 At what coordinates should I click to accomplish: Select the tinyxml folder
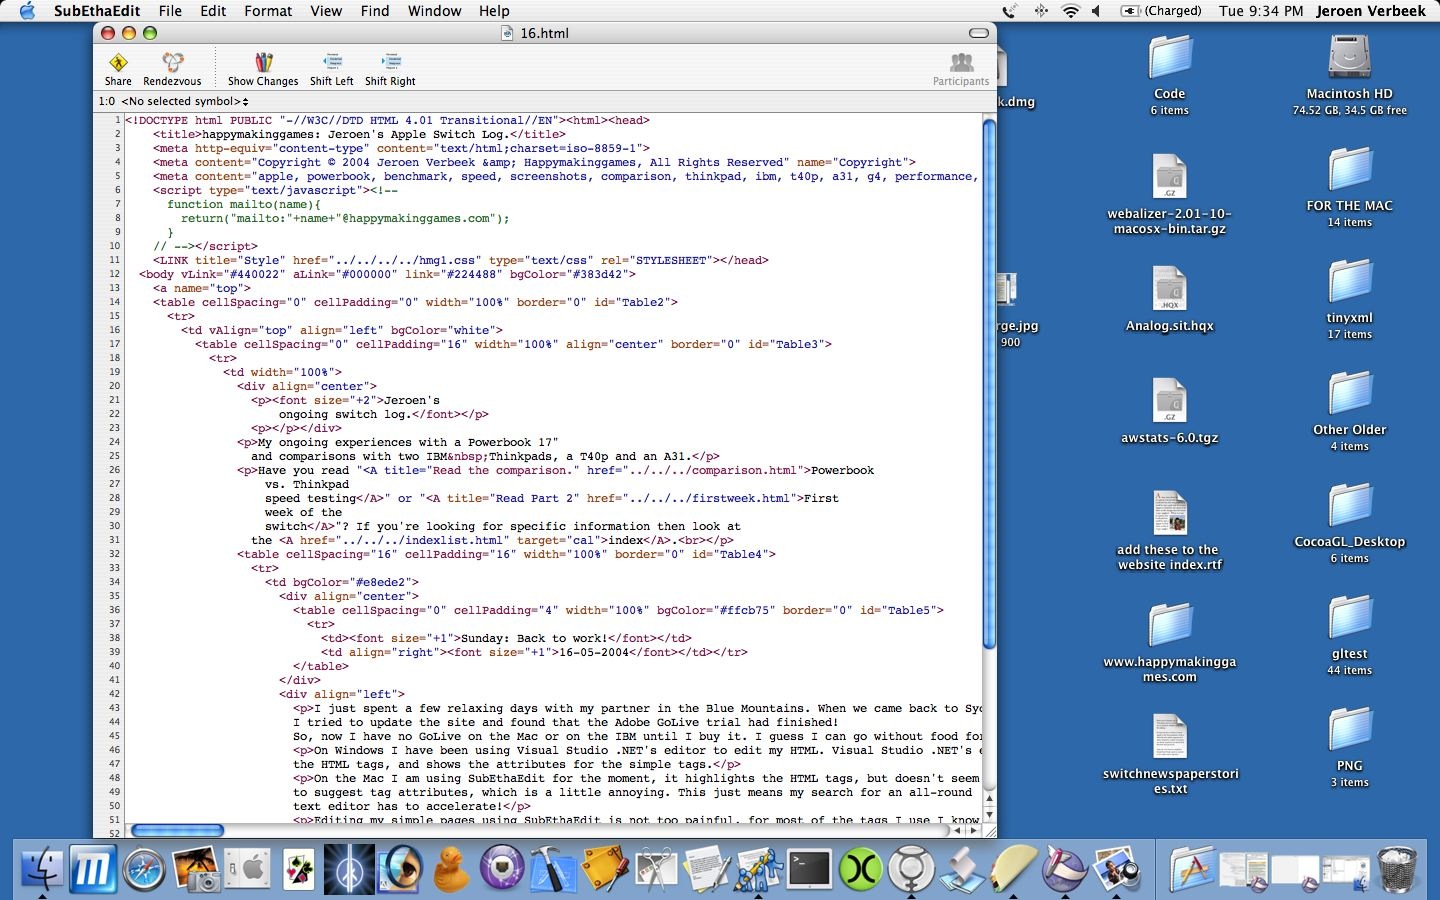[1349, 282]
